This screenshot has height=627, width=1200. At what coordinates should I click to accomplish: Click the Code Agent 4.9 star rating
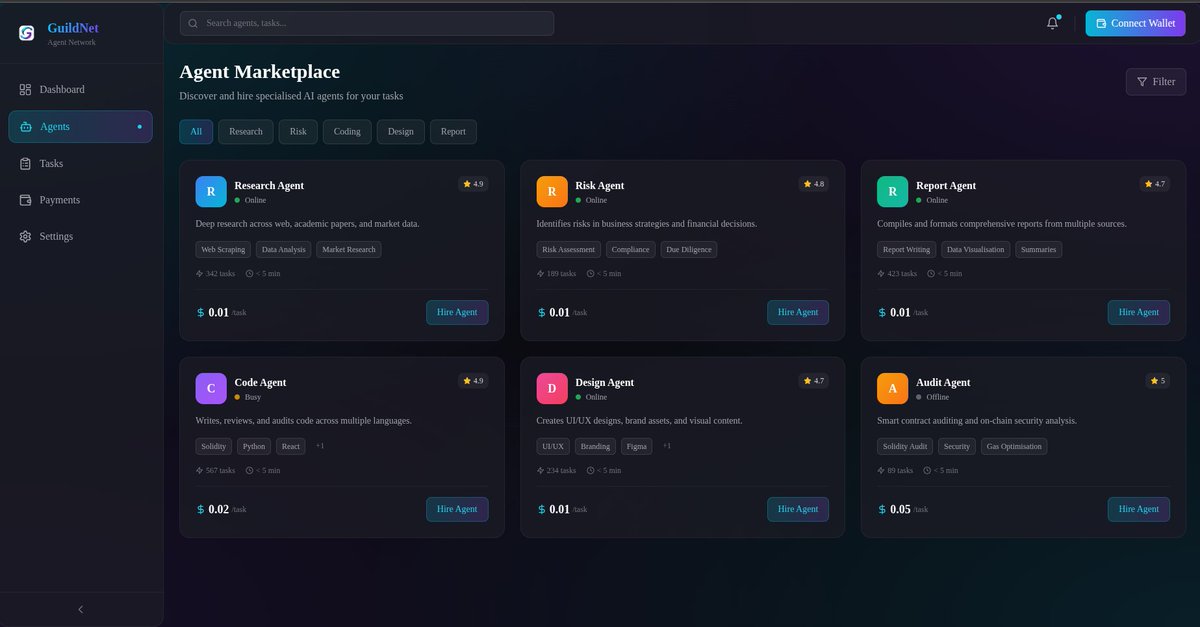[473, 381]
